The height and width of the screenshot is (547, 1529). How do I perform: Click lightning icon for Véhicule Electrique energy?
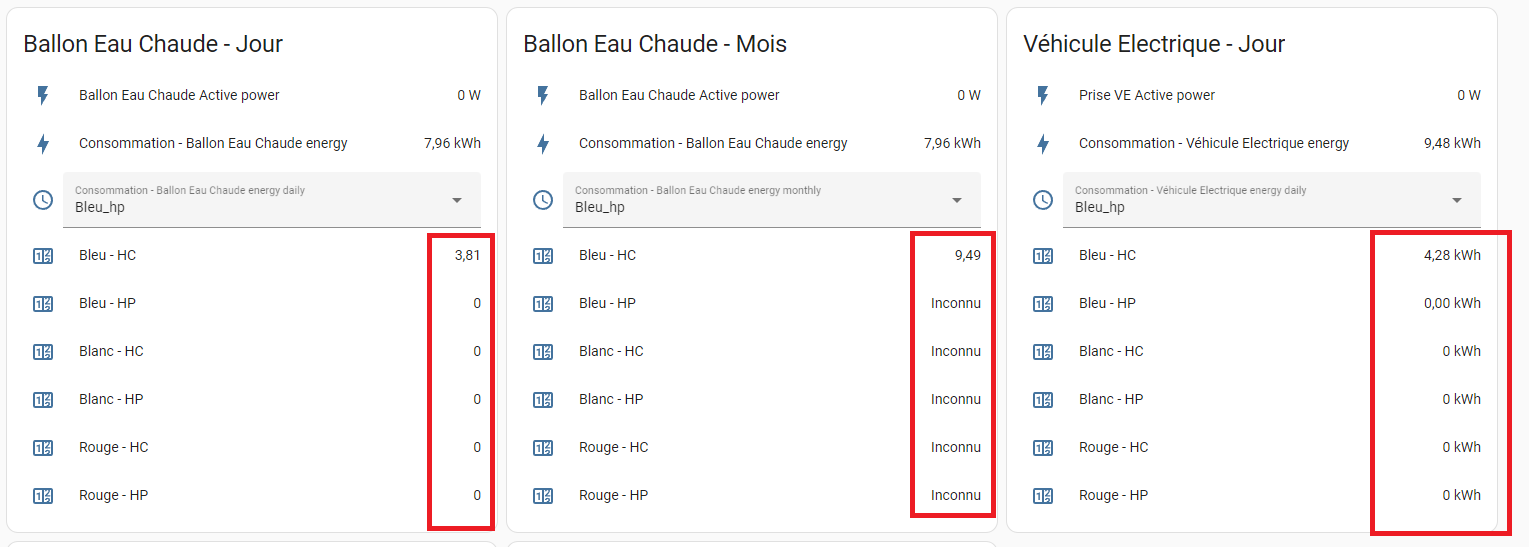point(1043,144)
